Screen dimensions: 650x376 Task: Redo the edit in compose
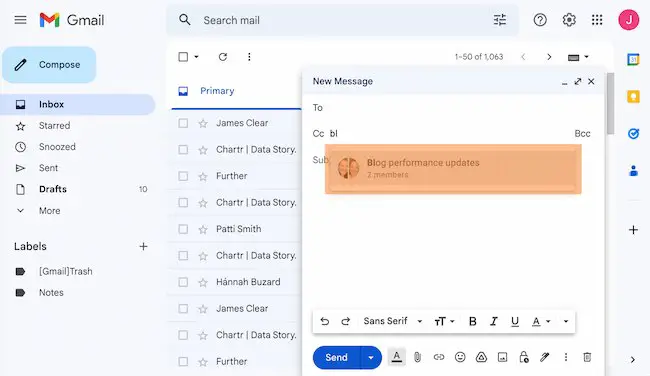[x=345, y=321]
